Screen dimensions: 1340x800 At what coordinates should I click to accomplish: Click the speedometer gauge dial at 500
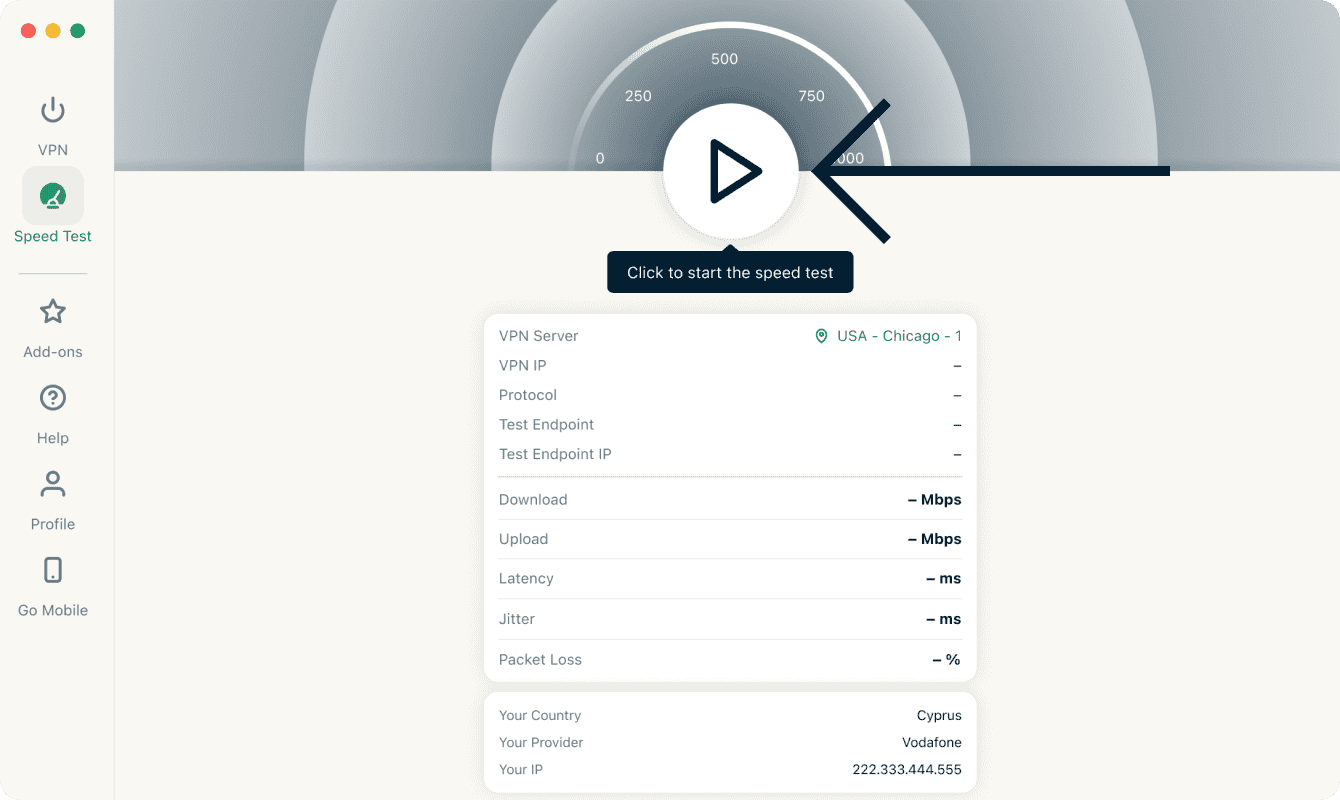click(x=724, y=59)
